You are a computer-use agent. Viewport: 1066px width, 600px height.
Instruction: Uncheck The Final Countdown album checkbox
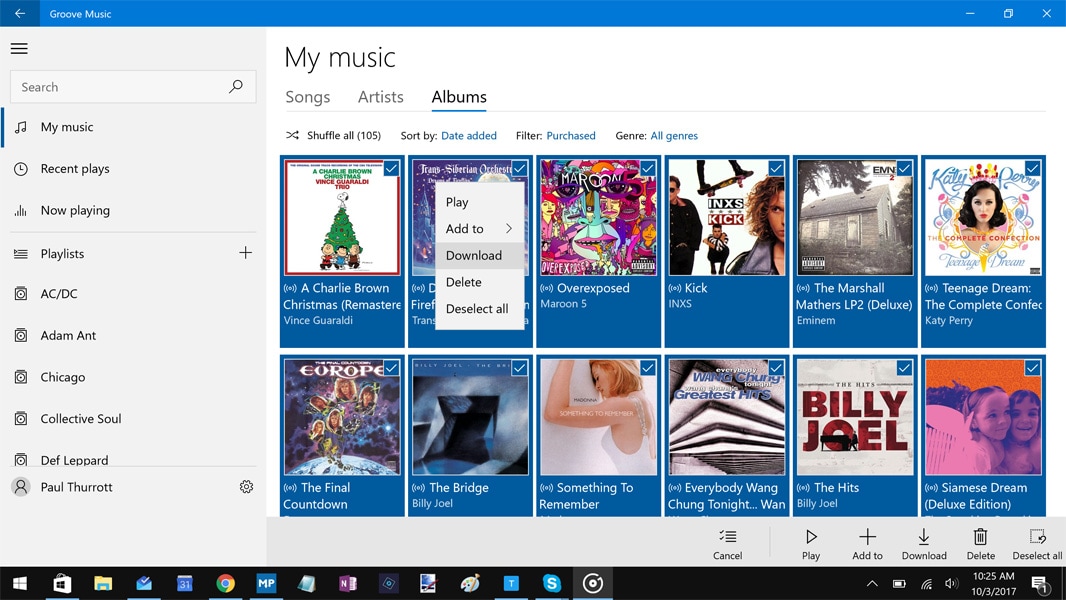tap(392, 368)
